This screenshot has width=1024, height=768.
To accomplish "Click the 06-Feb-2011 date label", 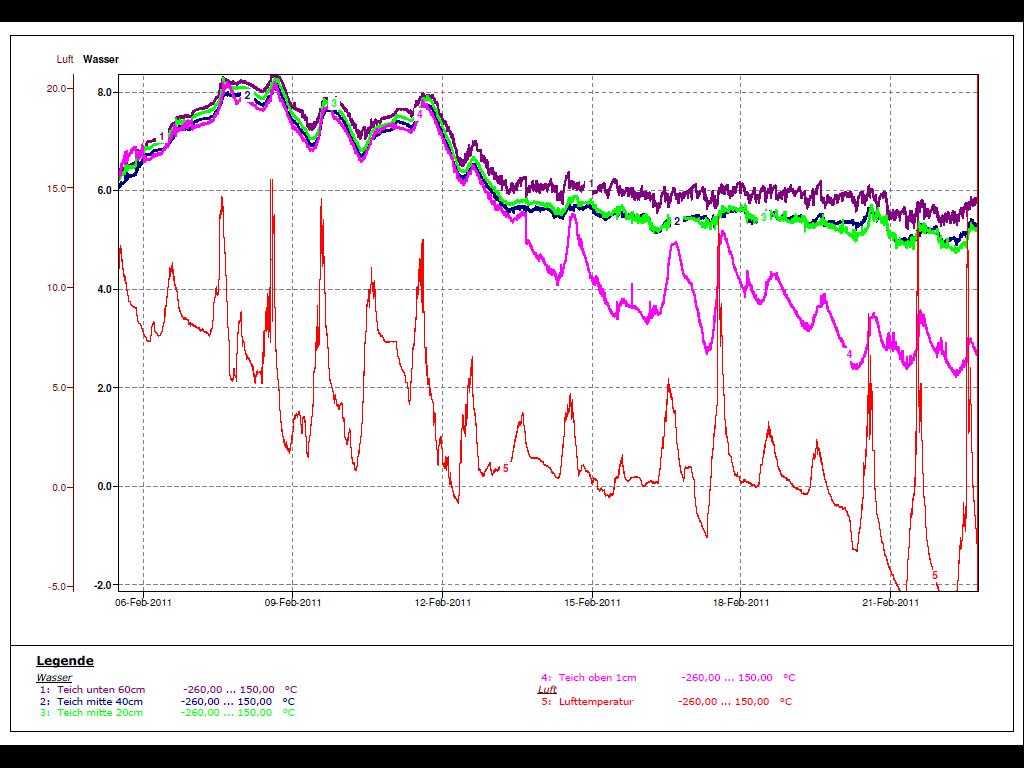I will [x=143, y=602].
